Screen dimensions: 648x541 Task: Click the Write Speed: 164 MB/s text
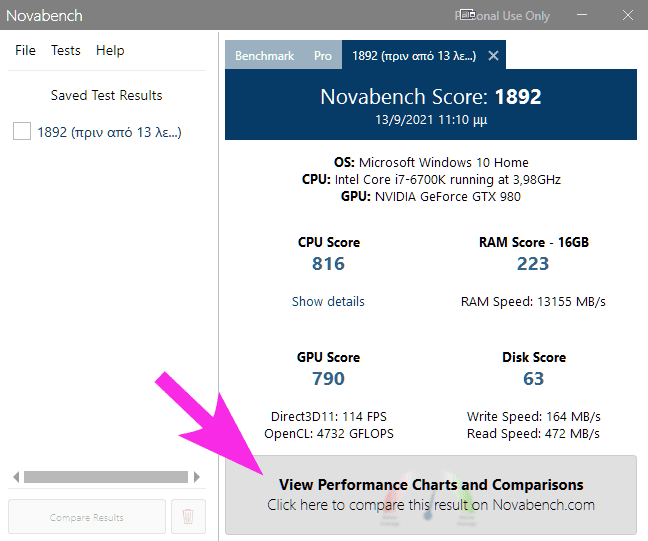tap(534, 416)
